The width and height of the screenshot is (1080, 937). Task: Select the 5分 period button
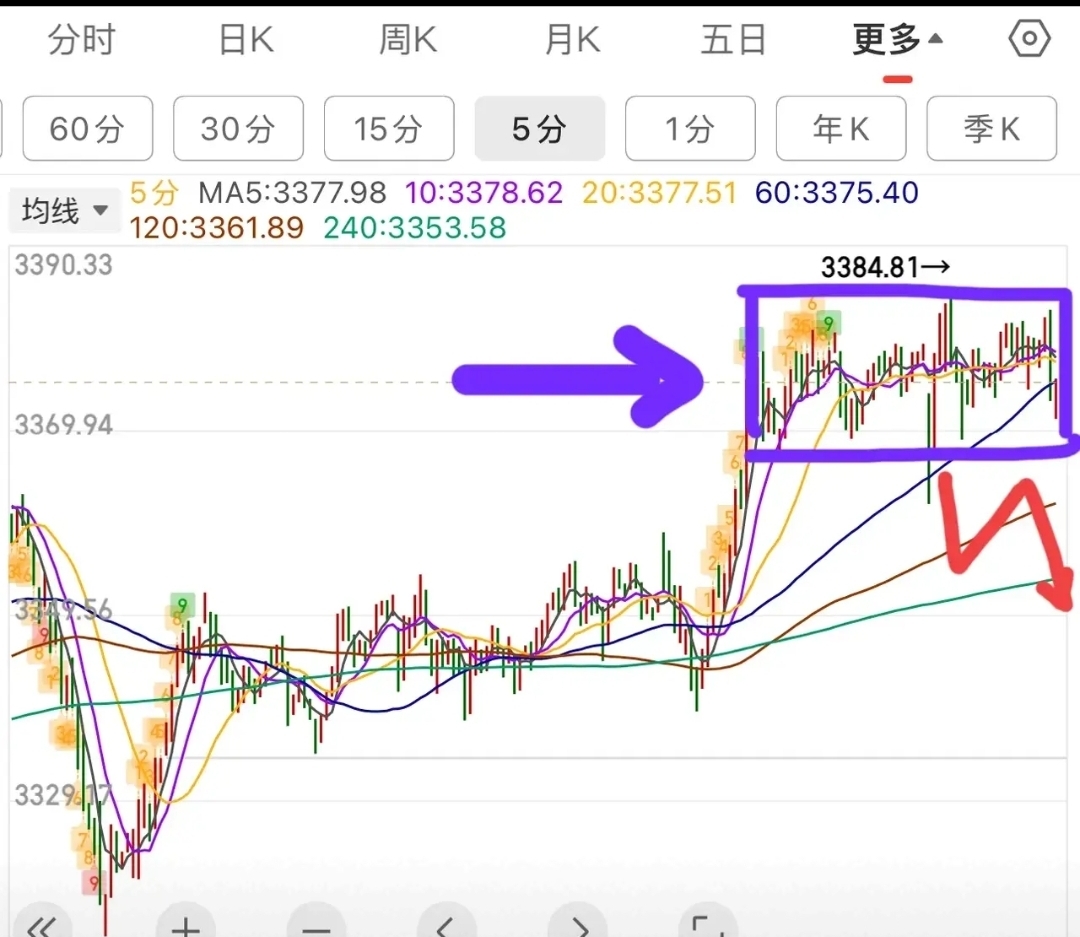(540, 129)
